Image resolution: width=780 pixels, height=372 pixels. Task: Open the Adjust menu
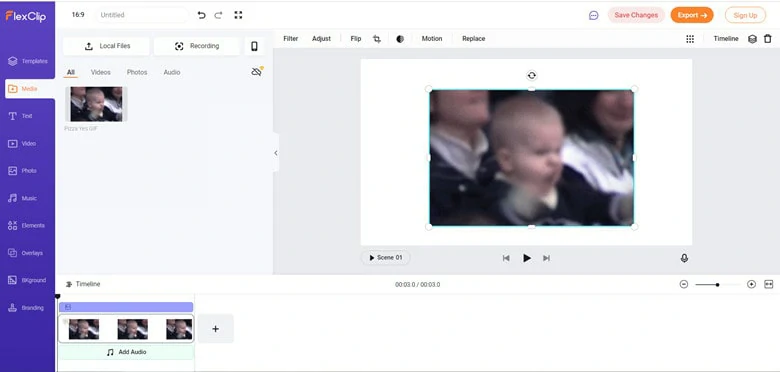tap(321, 39)
